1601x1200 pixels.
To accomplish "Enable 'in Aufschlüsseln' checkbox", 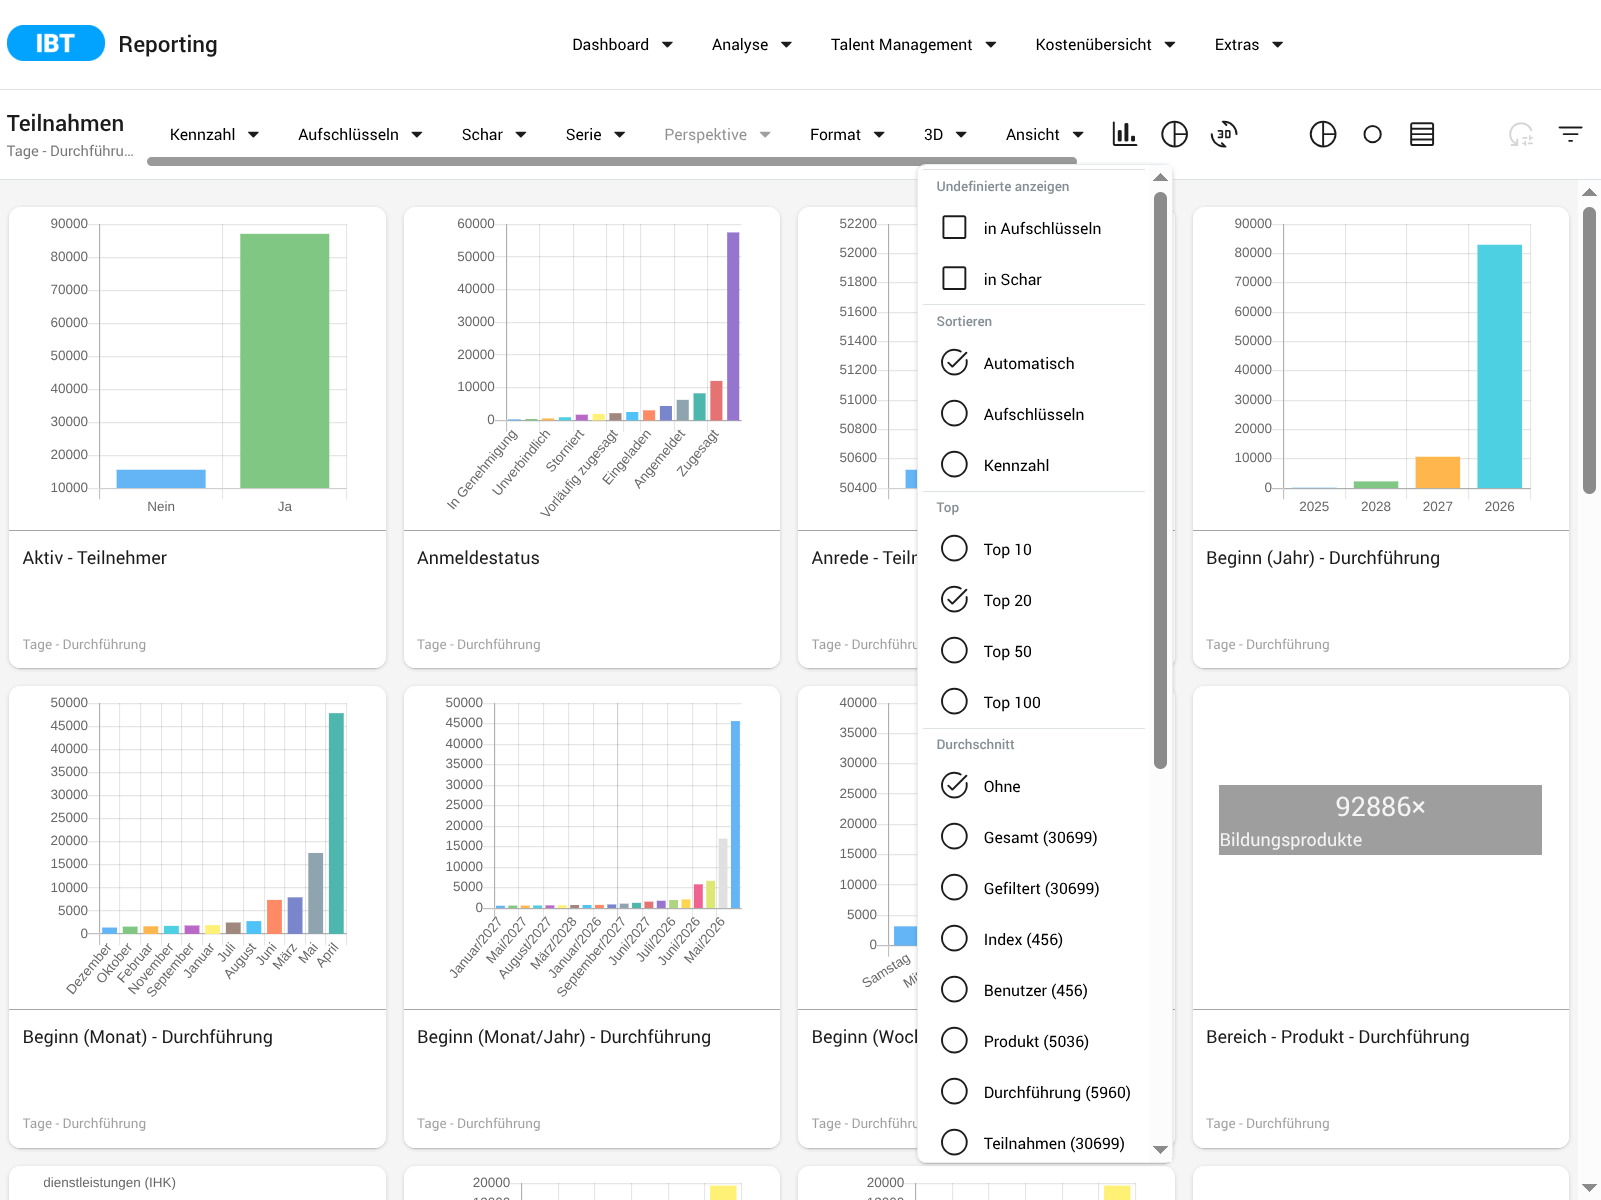I will pyautogui.click(x=955, y=228).
